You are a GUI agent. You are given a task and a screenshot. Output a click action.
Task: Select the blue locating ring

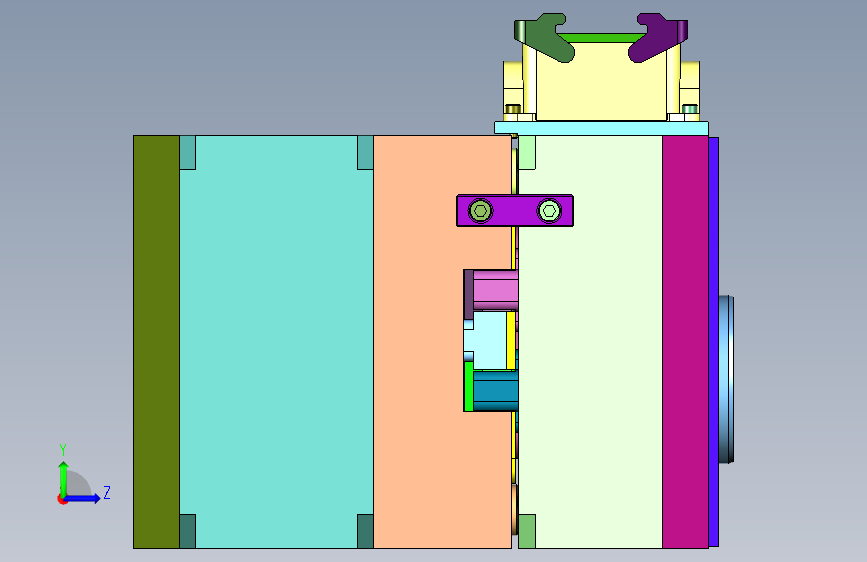click(727, 379)
